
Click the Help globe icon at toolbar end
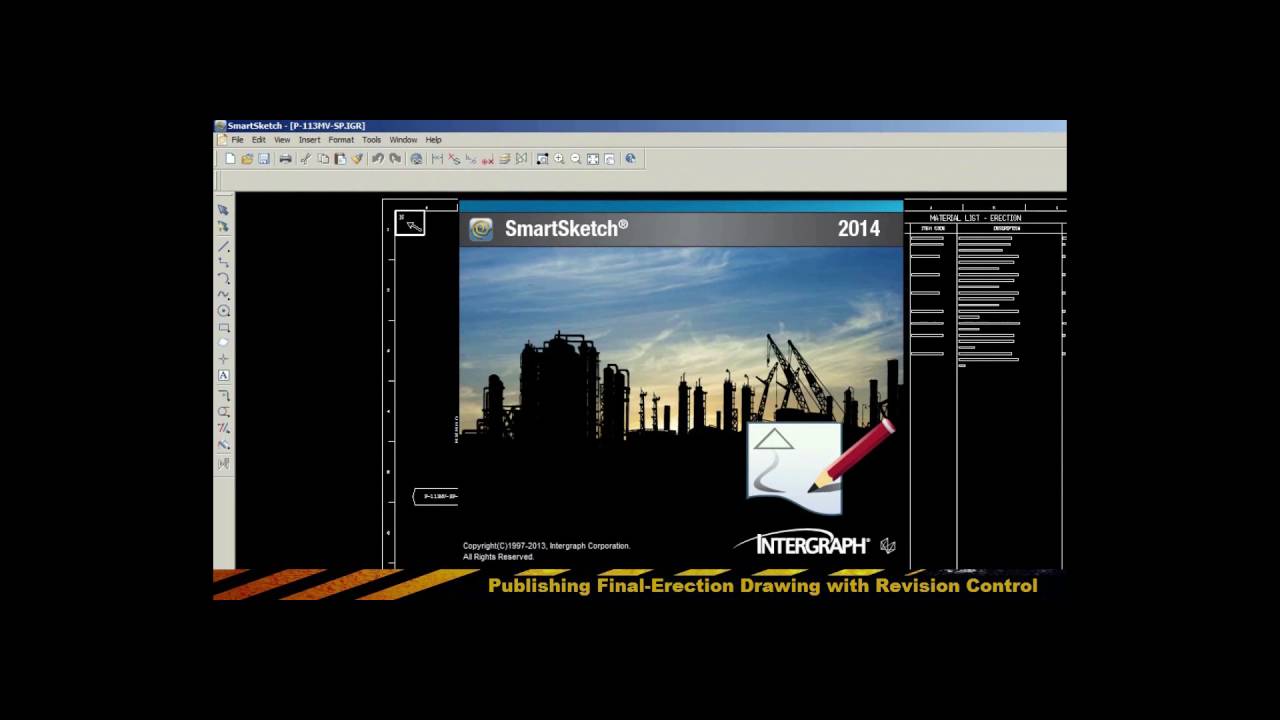click(630, 159)
